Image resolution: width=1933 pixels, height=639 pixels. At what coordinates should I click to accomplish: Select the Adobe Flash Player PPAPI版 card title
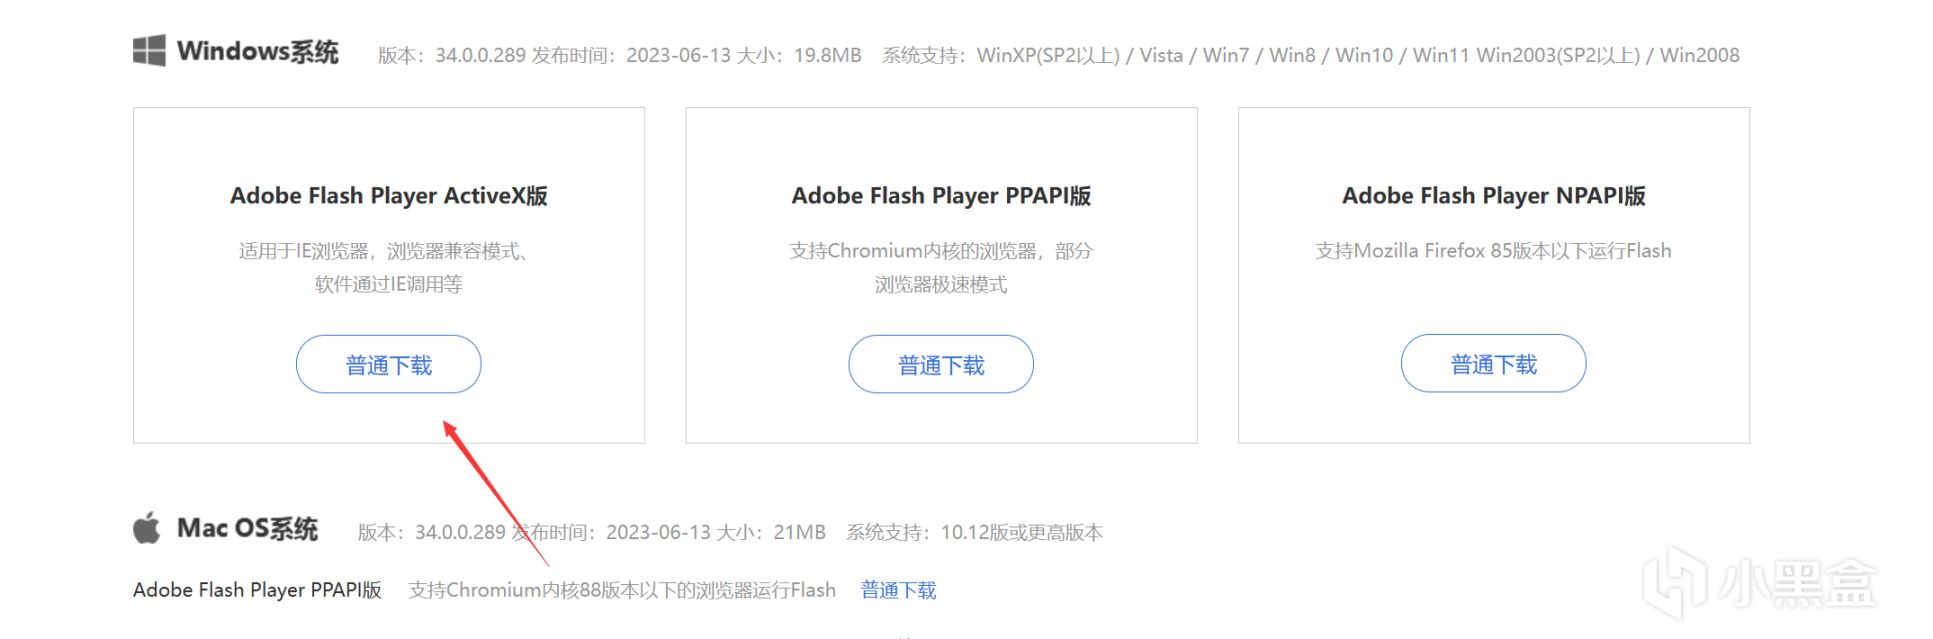coord(941,196)
